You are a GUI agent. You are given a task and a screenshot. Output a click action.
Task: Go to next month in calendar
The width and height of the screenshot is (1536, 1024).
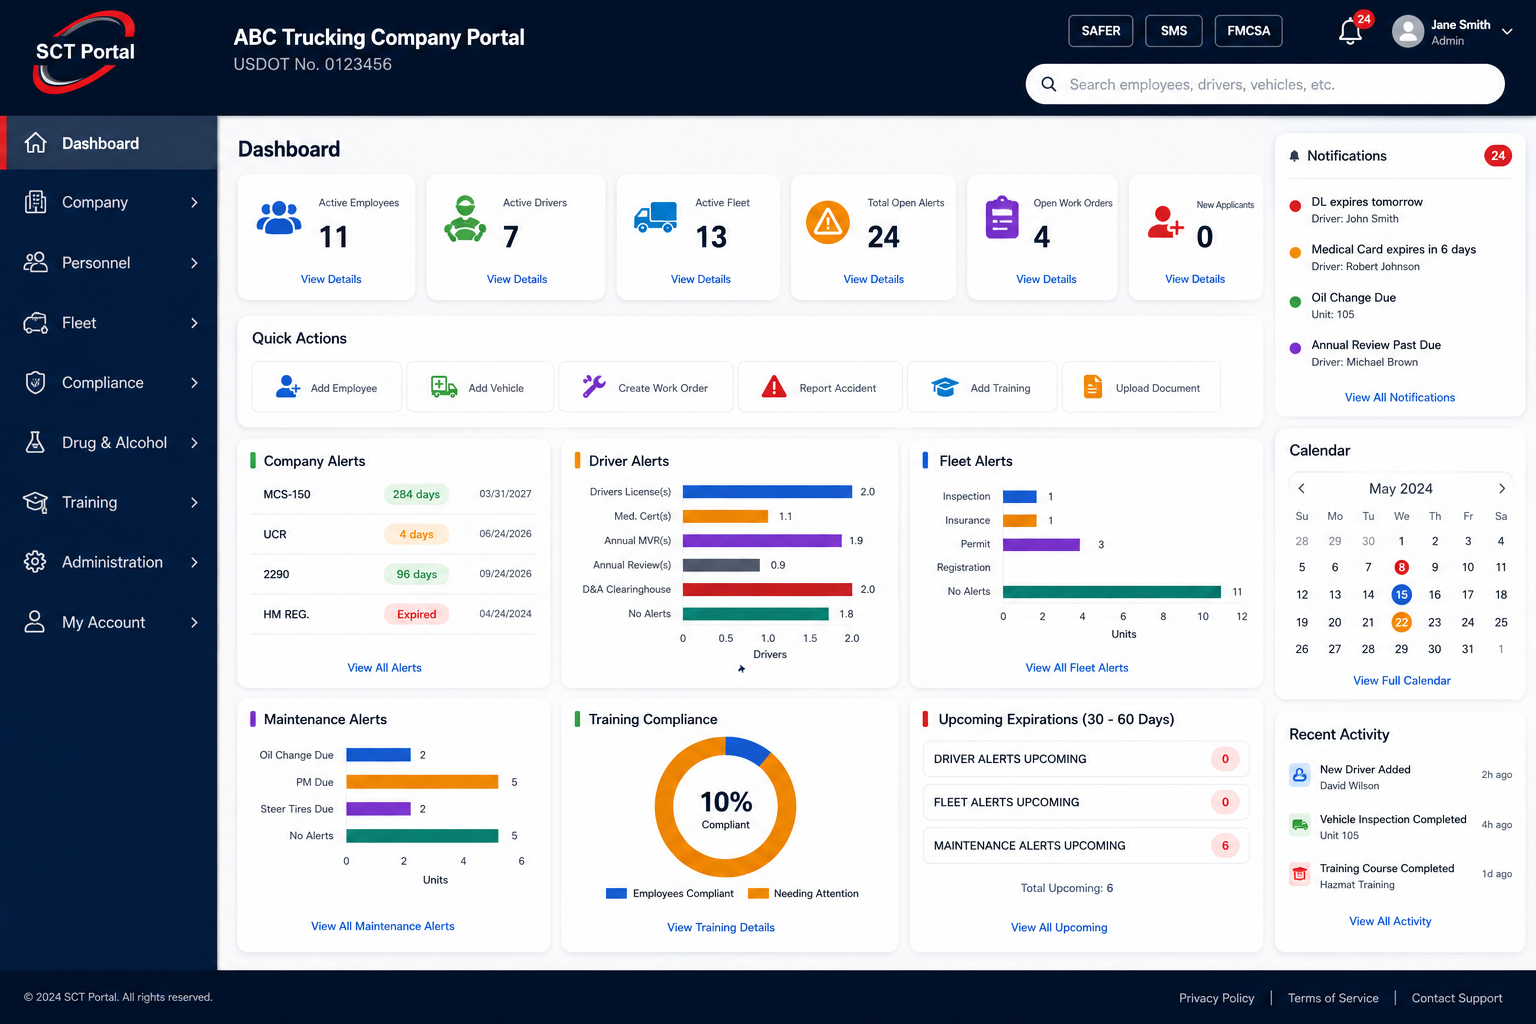[1501, 489]
